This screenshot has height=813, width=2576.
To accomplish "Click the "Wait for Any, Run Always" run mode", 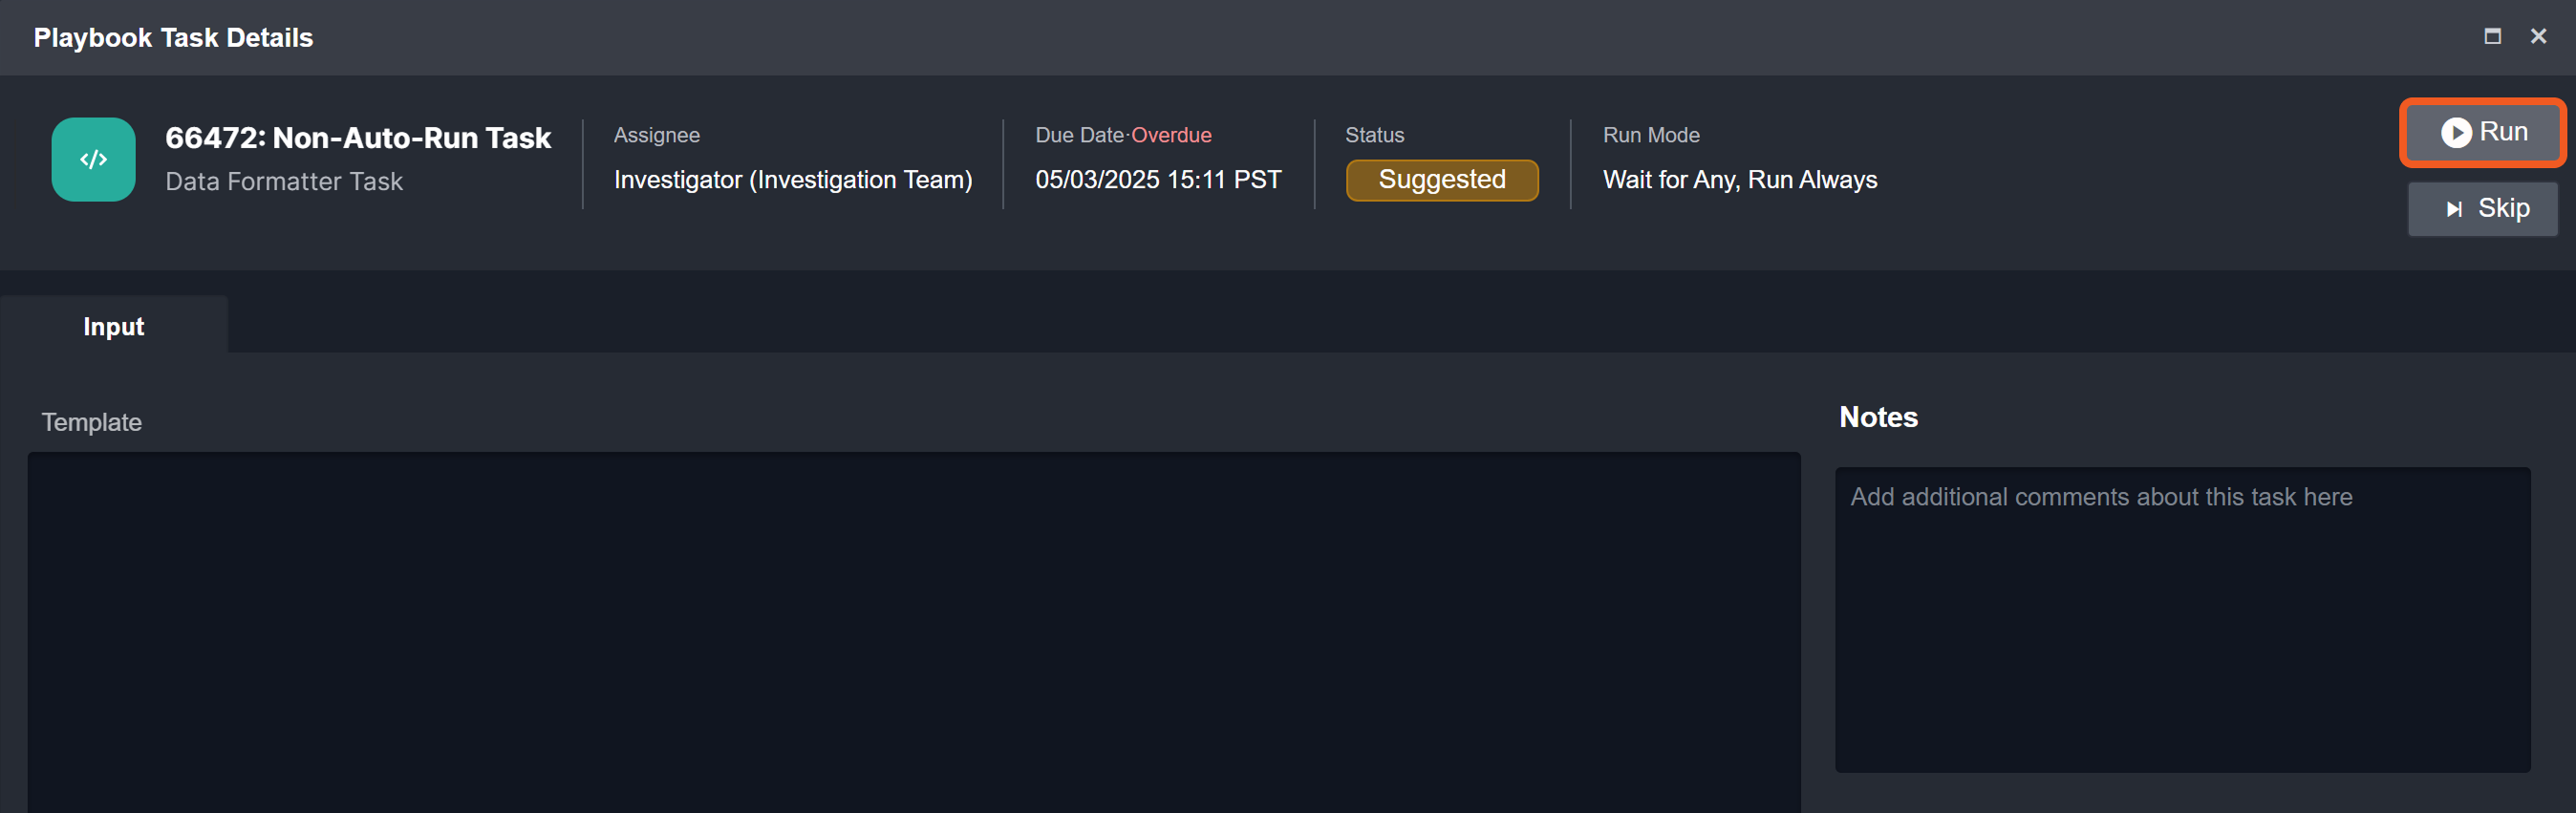I will click(x=1739, y=180).
